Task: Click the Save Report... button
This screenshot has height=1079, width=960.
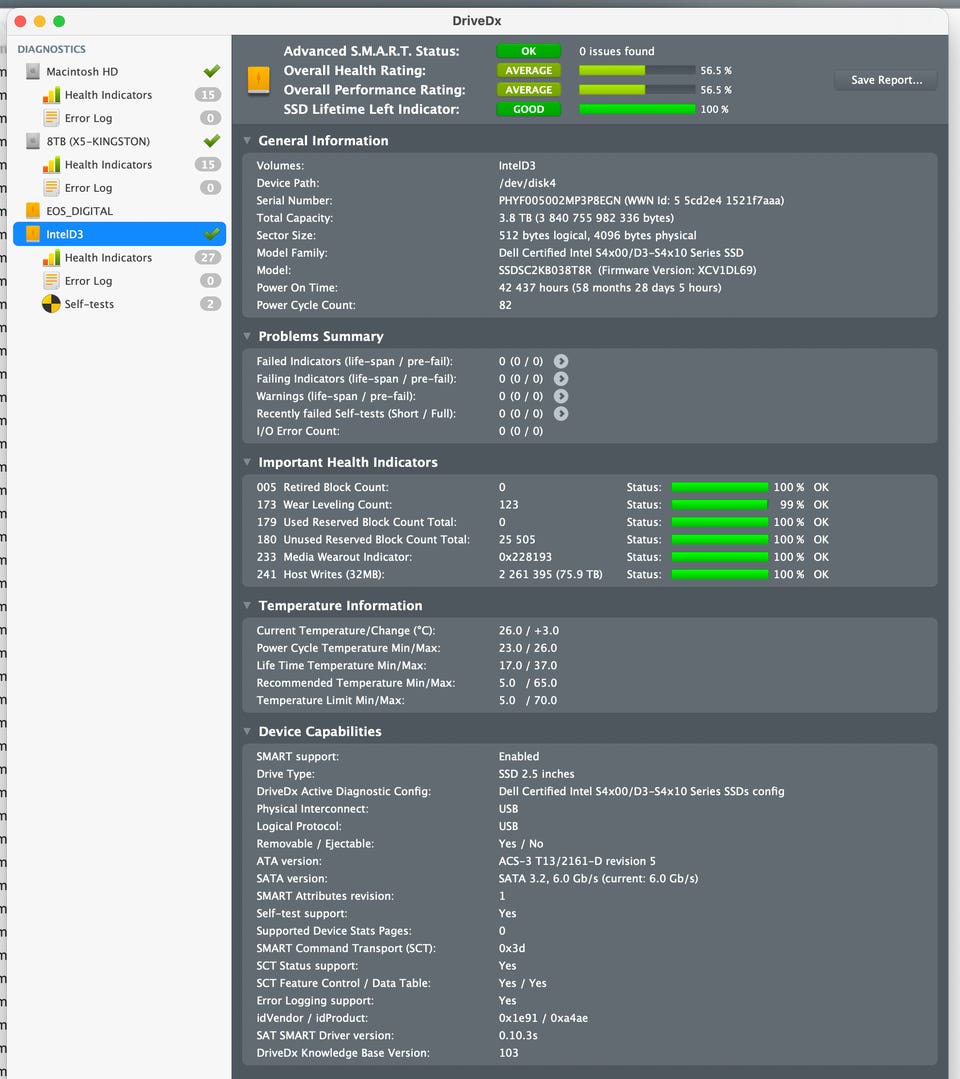Action: click(886, 80)
